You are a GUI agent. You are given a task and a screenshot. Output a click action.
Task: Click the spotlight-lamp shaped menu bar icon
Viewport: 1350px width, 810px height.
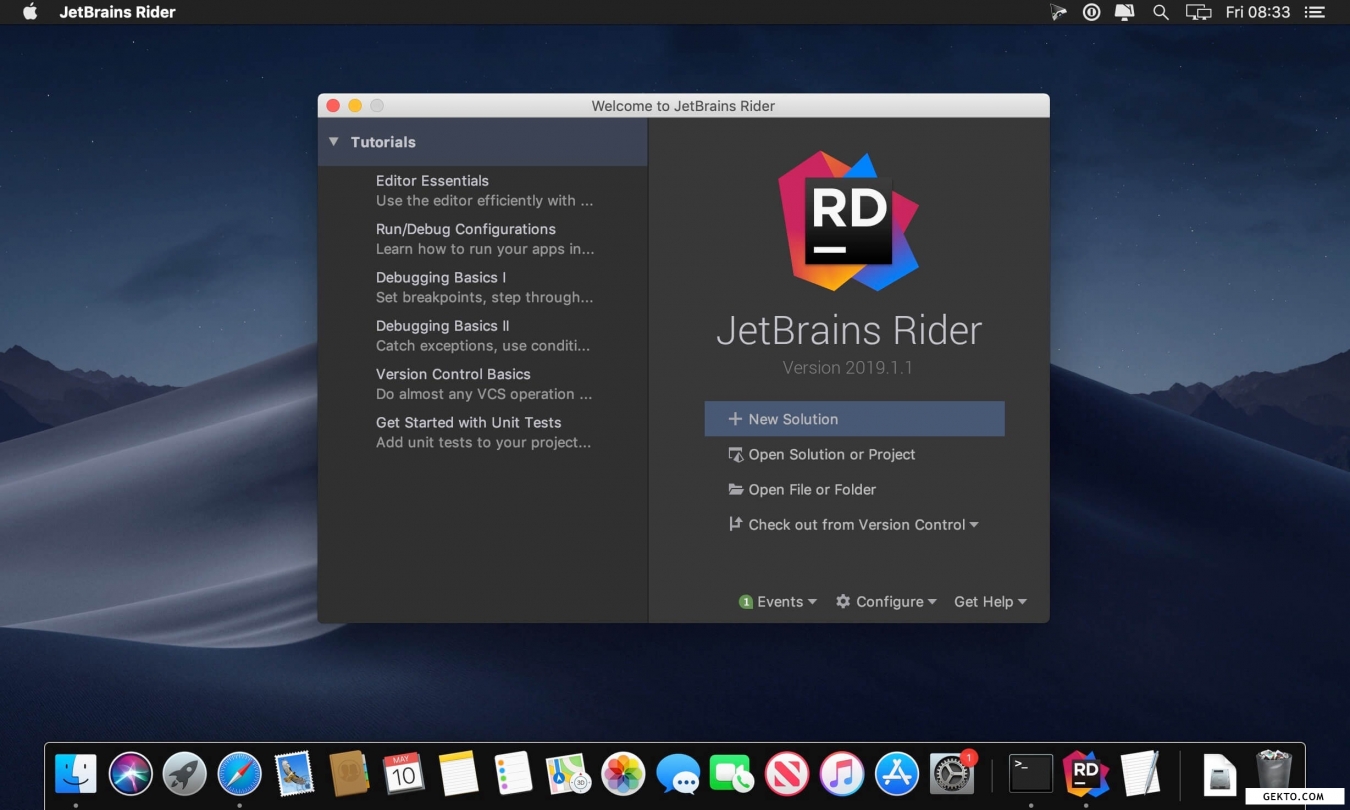(x=1058, y=12)
